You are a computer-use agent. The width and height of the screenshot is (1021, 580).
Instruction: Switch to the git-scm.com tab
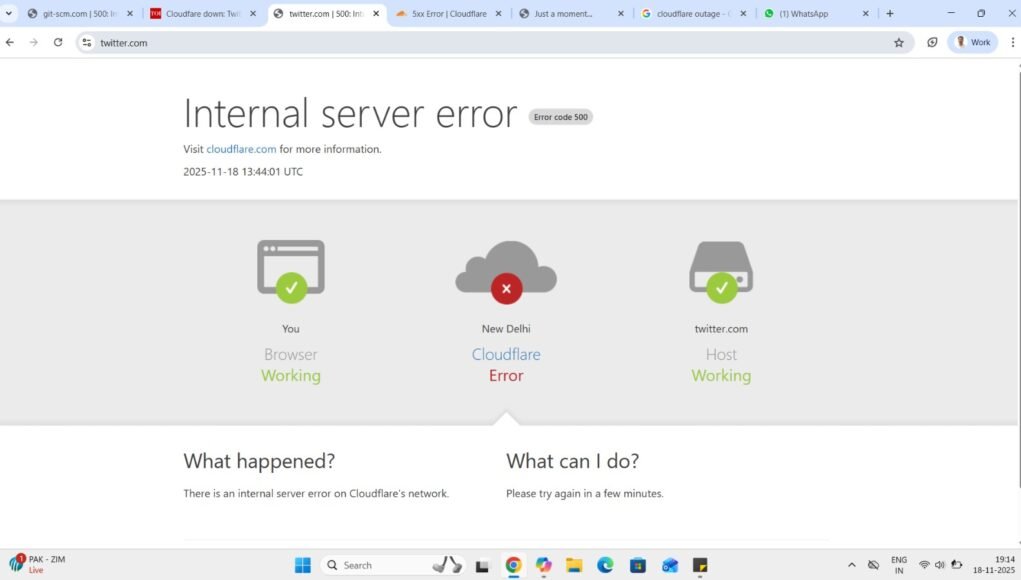[75, 14]
